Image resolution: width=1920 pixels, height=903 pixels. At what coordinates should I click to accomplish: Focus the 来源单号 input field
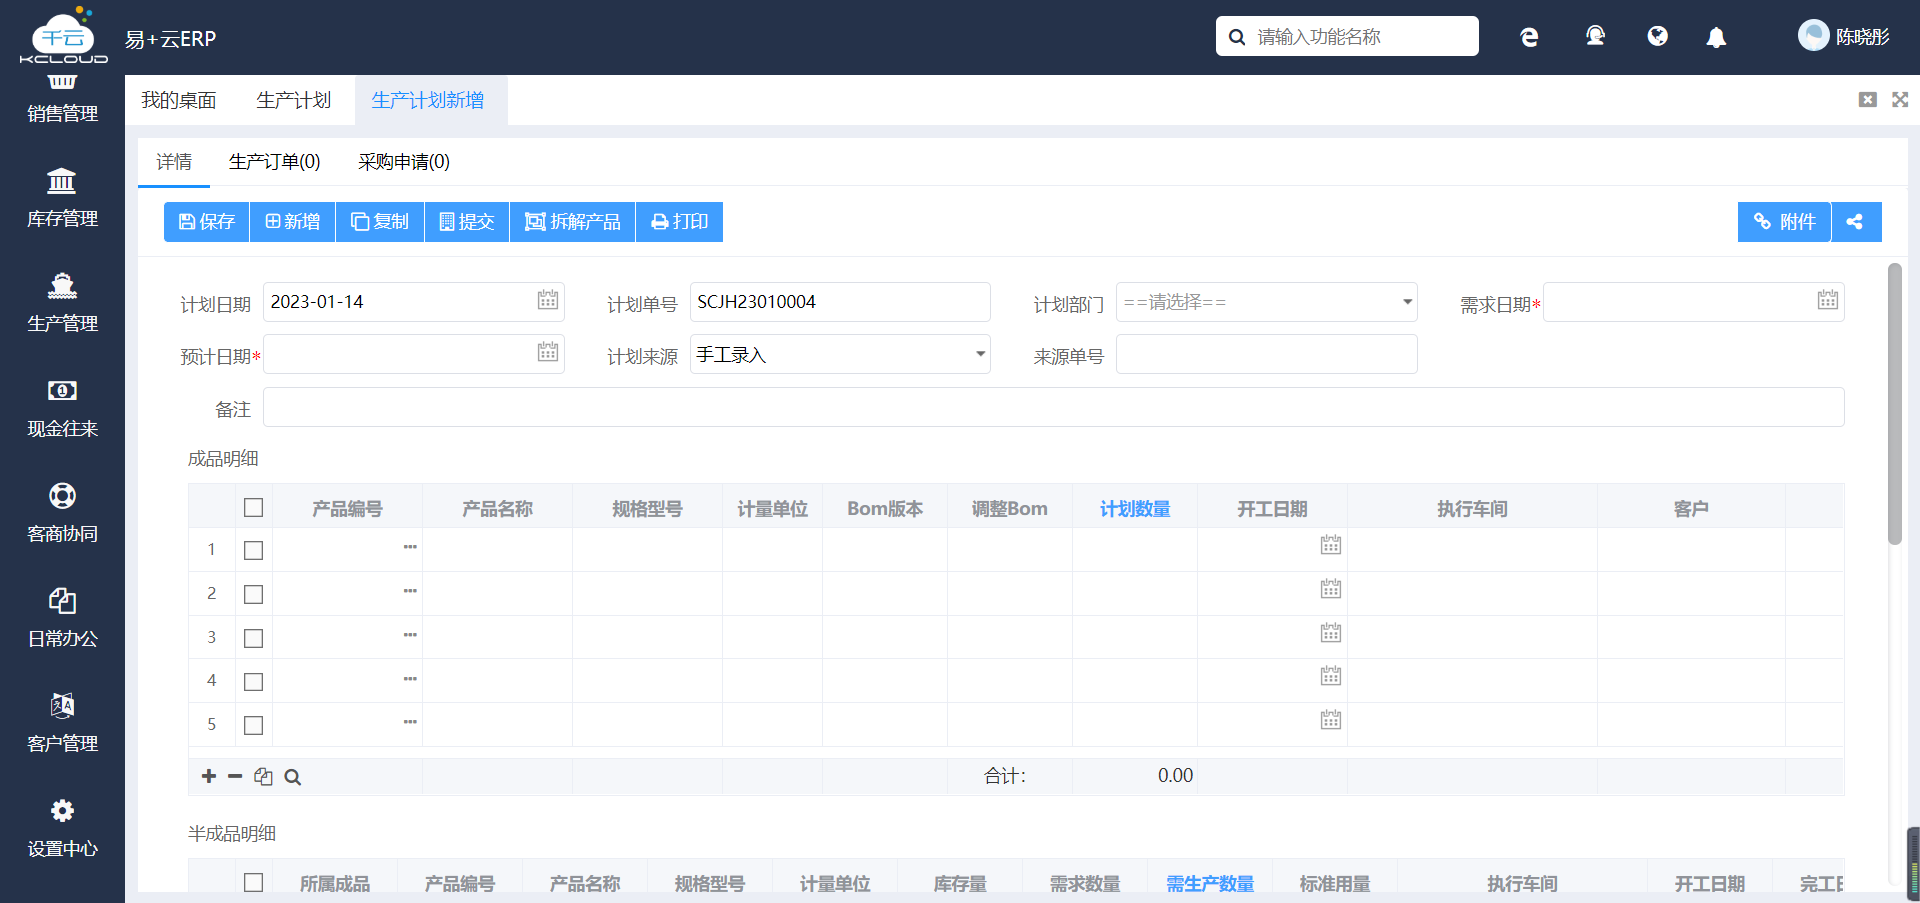tap(1266, 354)
